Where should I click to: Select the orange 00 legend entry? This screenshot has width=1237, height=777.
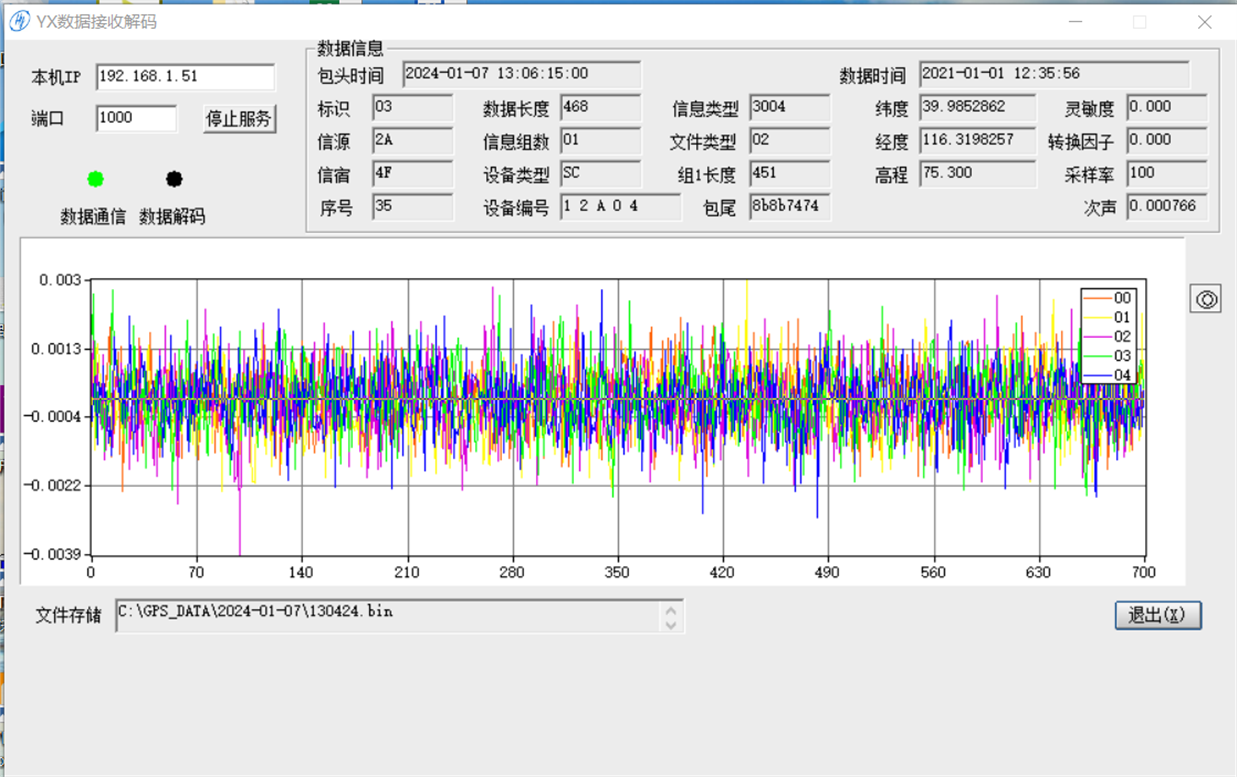(1110, 298)
